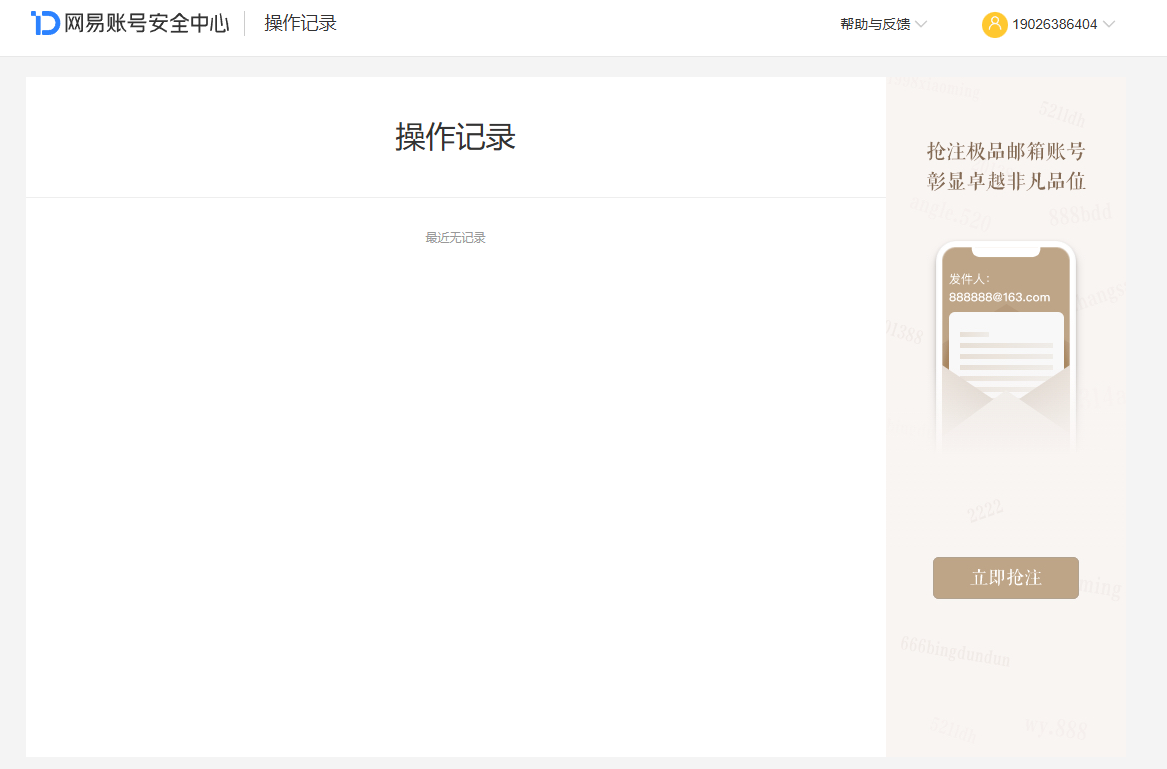Click the yellow user avatar icon
The width and height of the screenshot is (1167, 769).
[x=994, y=25]
